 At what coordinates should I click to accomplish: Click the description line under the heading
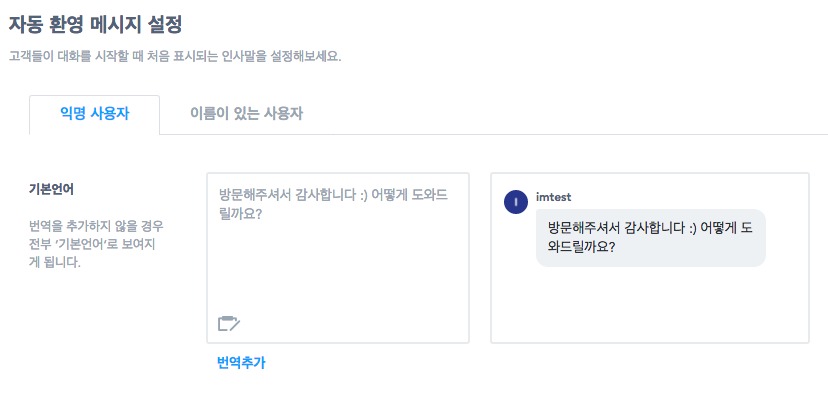pos(175,57)
